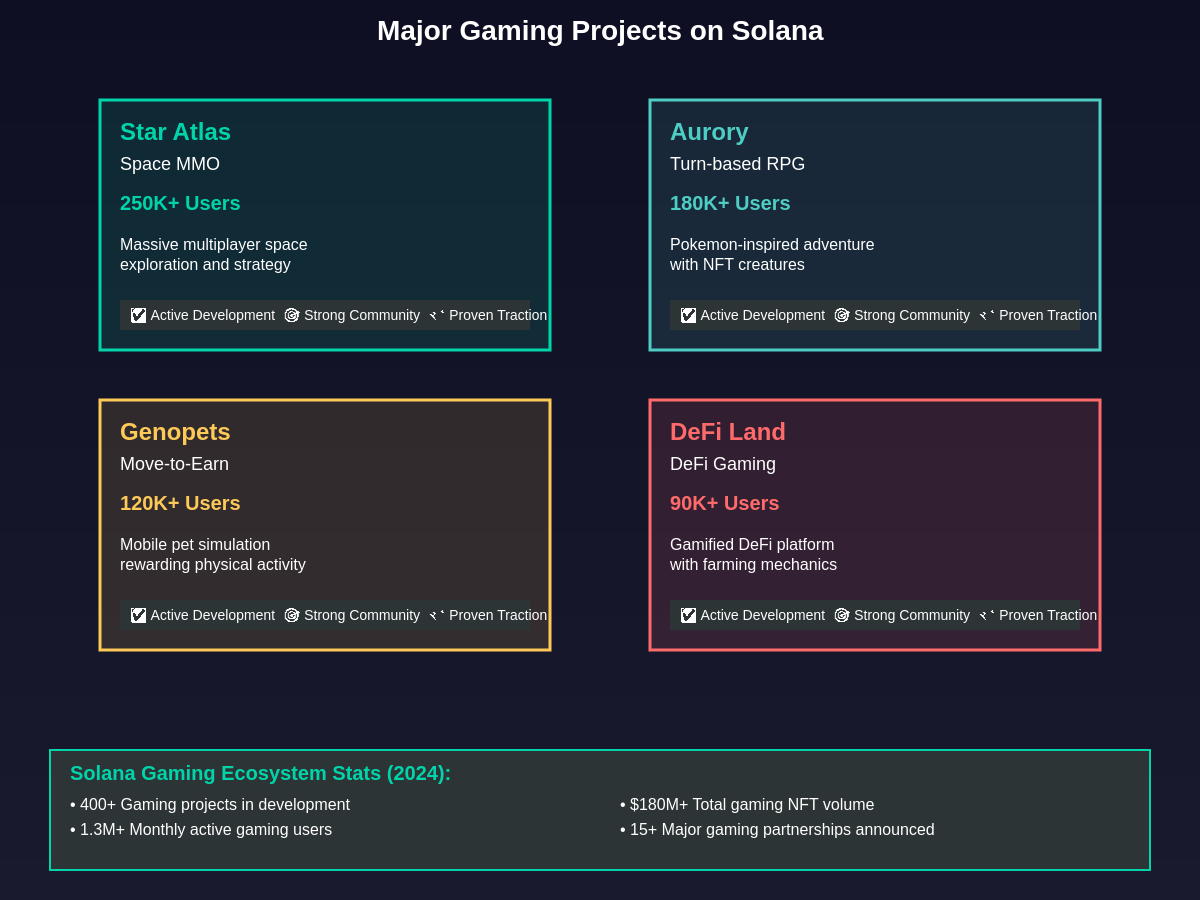Image resolution: width=1200 pixels, height=900 pixels.
Task: Click the checkmark icon in Aurory card
Action: point(688,315)
